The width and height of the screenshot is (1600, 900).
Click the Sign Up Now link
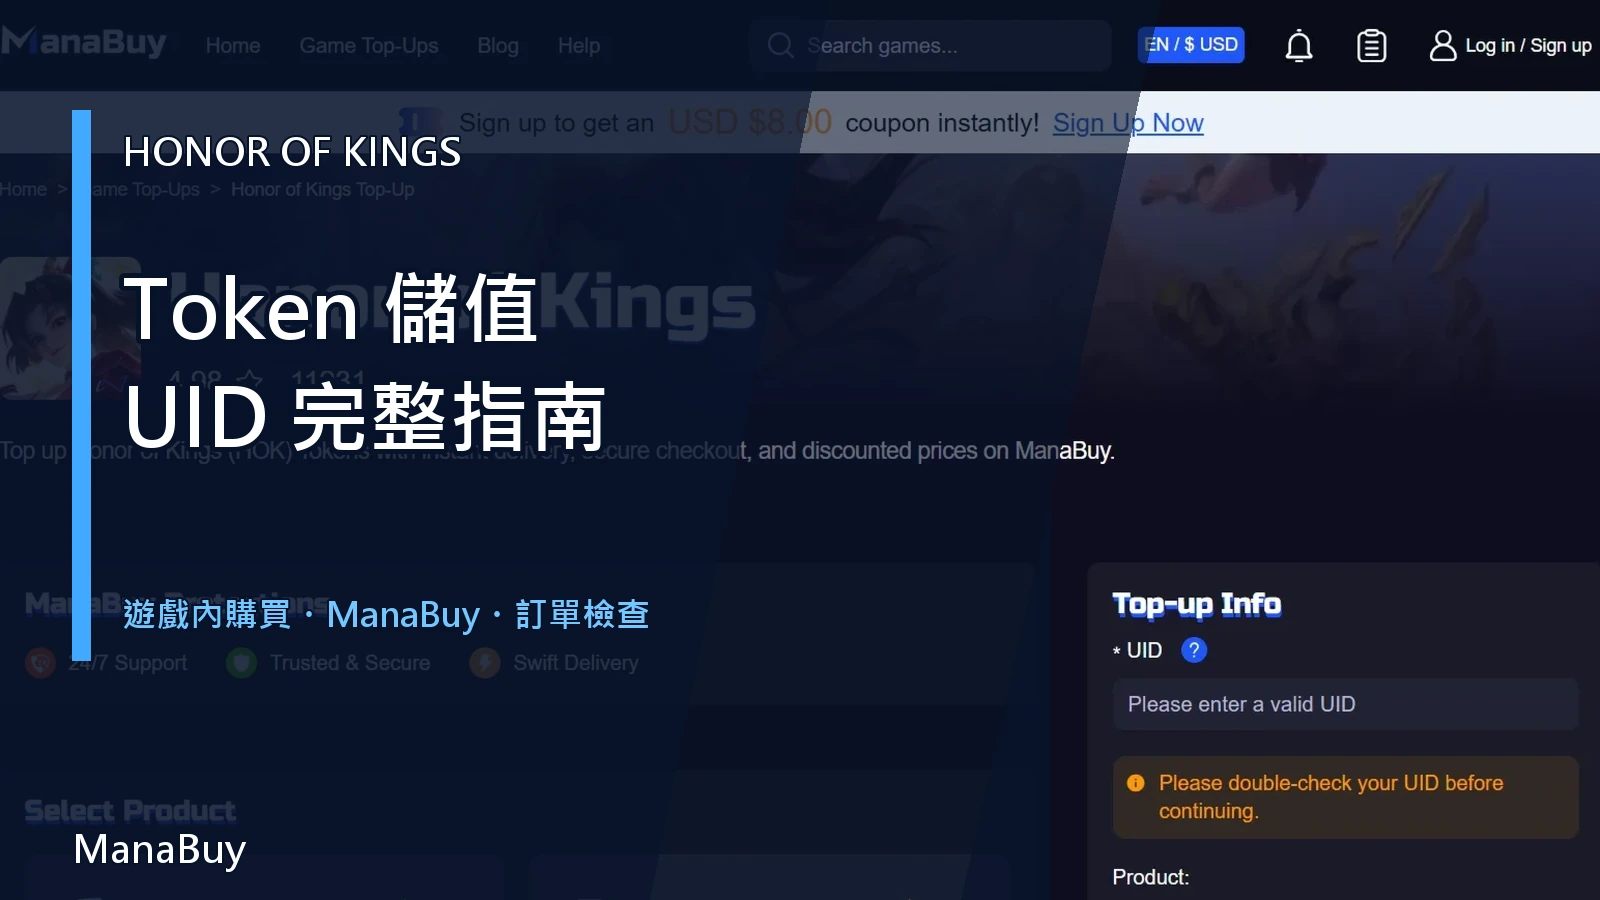click(1128, 123)
